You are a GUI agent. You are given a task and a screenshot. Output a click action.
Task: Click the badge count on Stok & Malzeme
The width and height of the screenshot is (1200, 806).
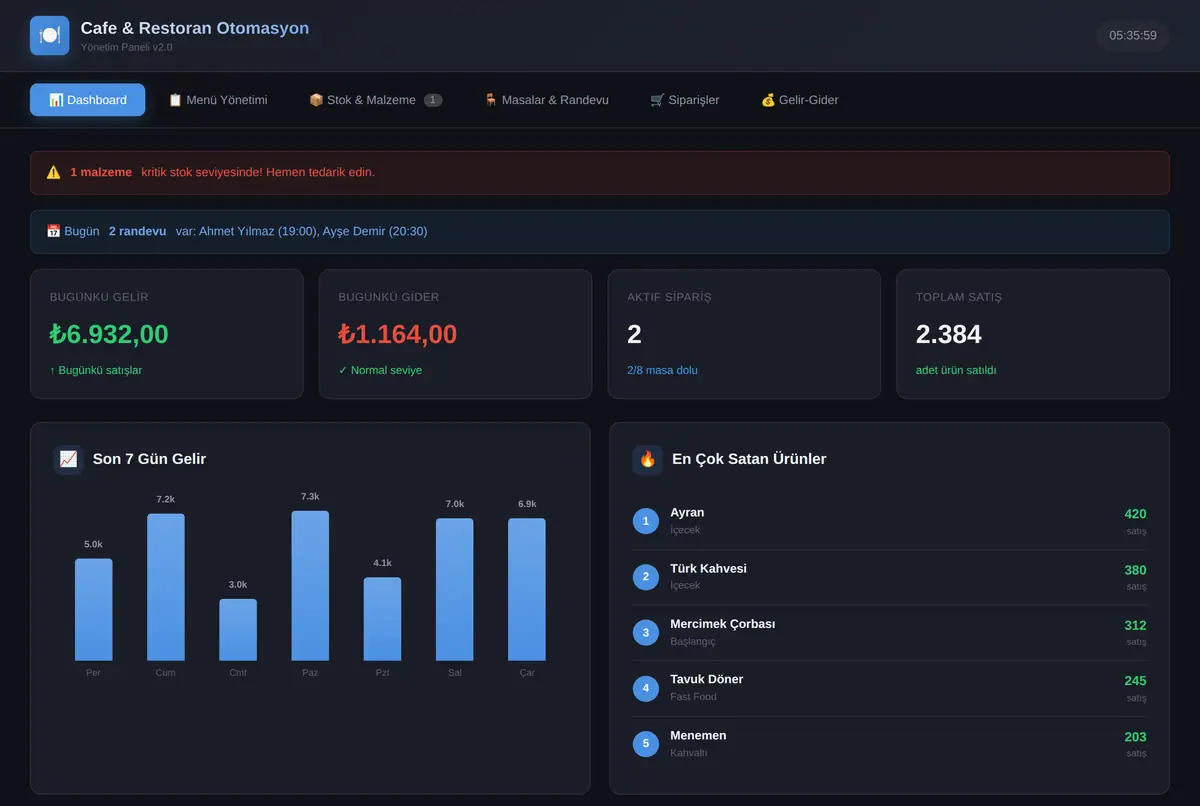click(x=433, y=100)
